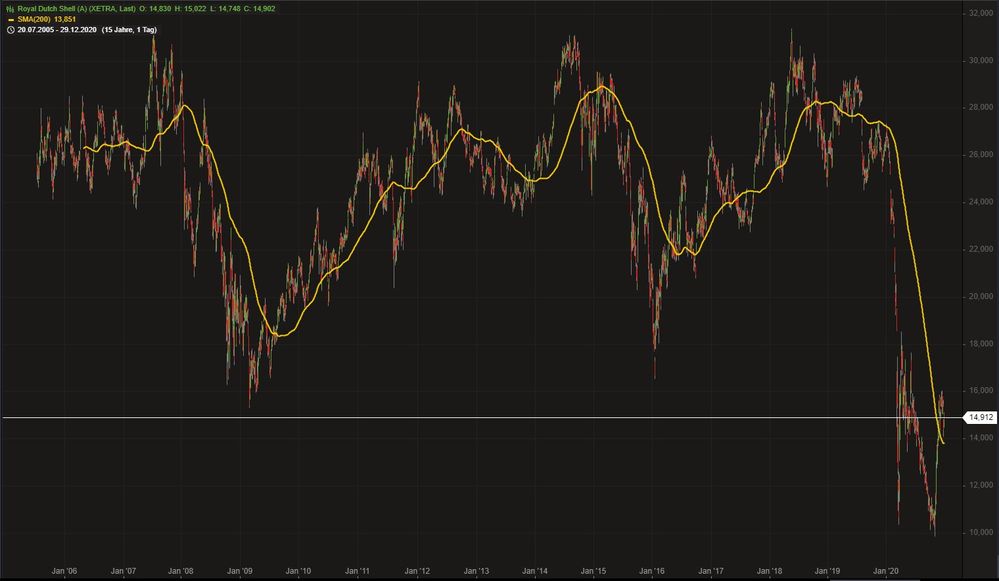Click the "Jan '14" time axis label
Screen dimensions: 999x581
[x=534, y=571]
